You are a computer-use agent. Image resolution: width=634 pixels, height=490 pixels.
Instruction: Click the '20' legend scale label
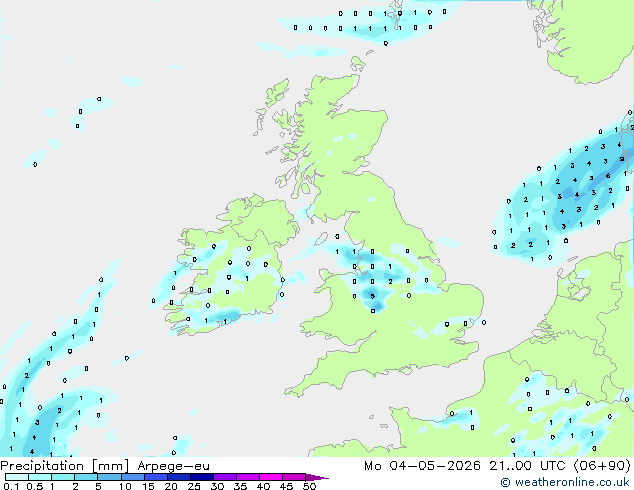pyautogui.click(x=171, y=486)
